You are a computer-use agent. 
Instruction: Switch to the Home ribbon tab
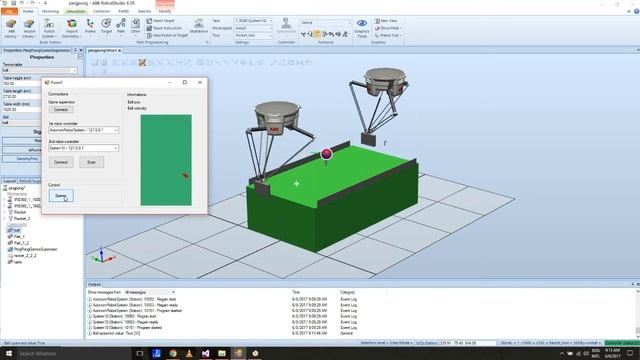click(x=28, y=11)
